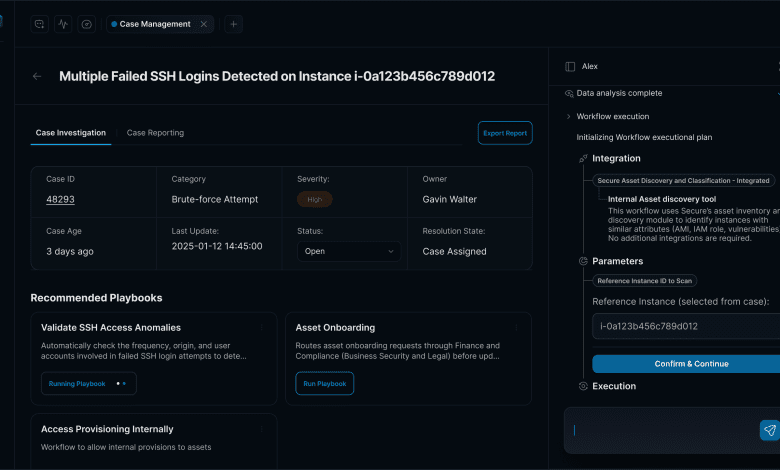
Task: Add a new tab with plus icon
Action: [232, 24]
